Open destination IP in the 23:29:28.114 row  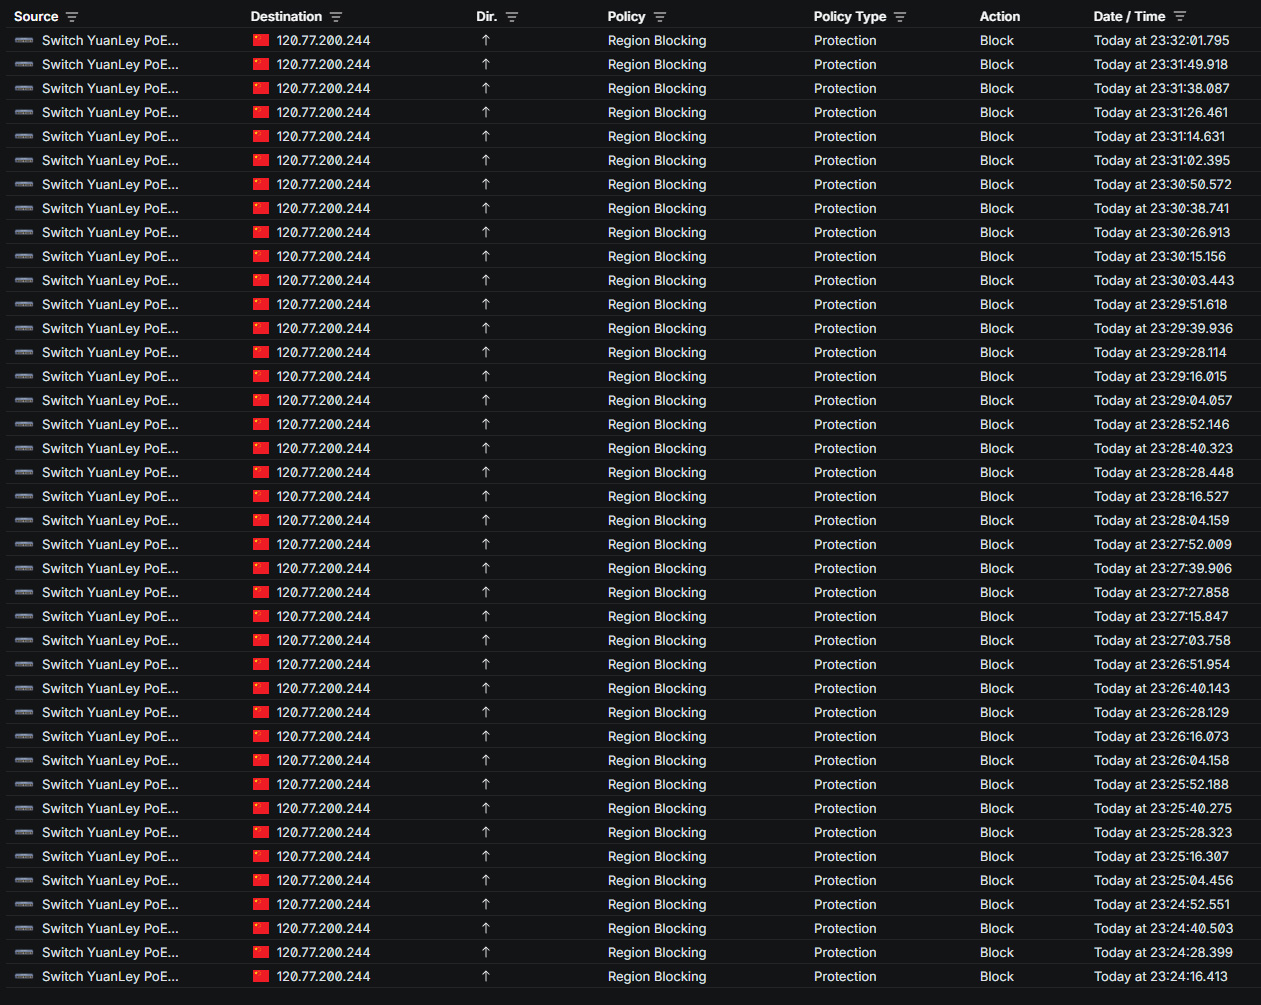[323, 353]
